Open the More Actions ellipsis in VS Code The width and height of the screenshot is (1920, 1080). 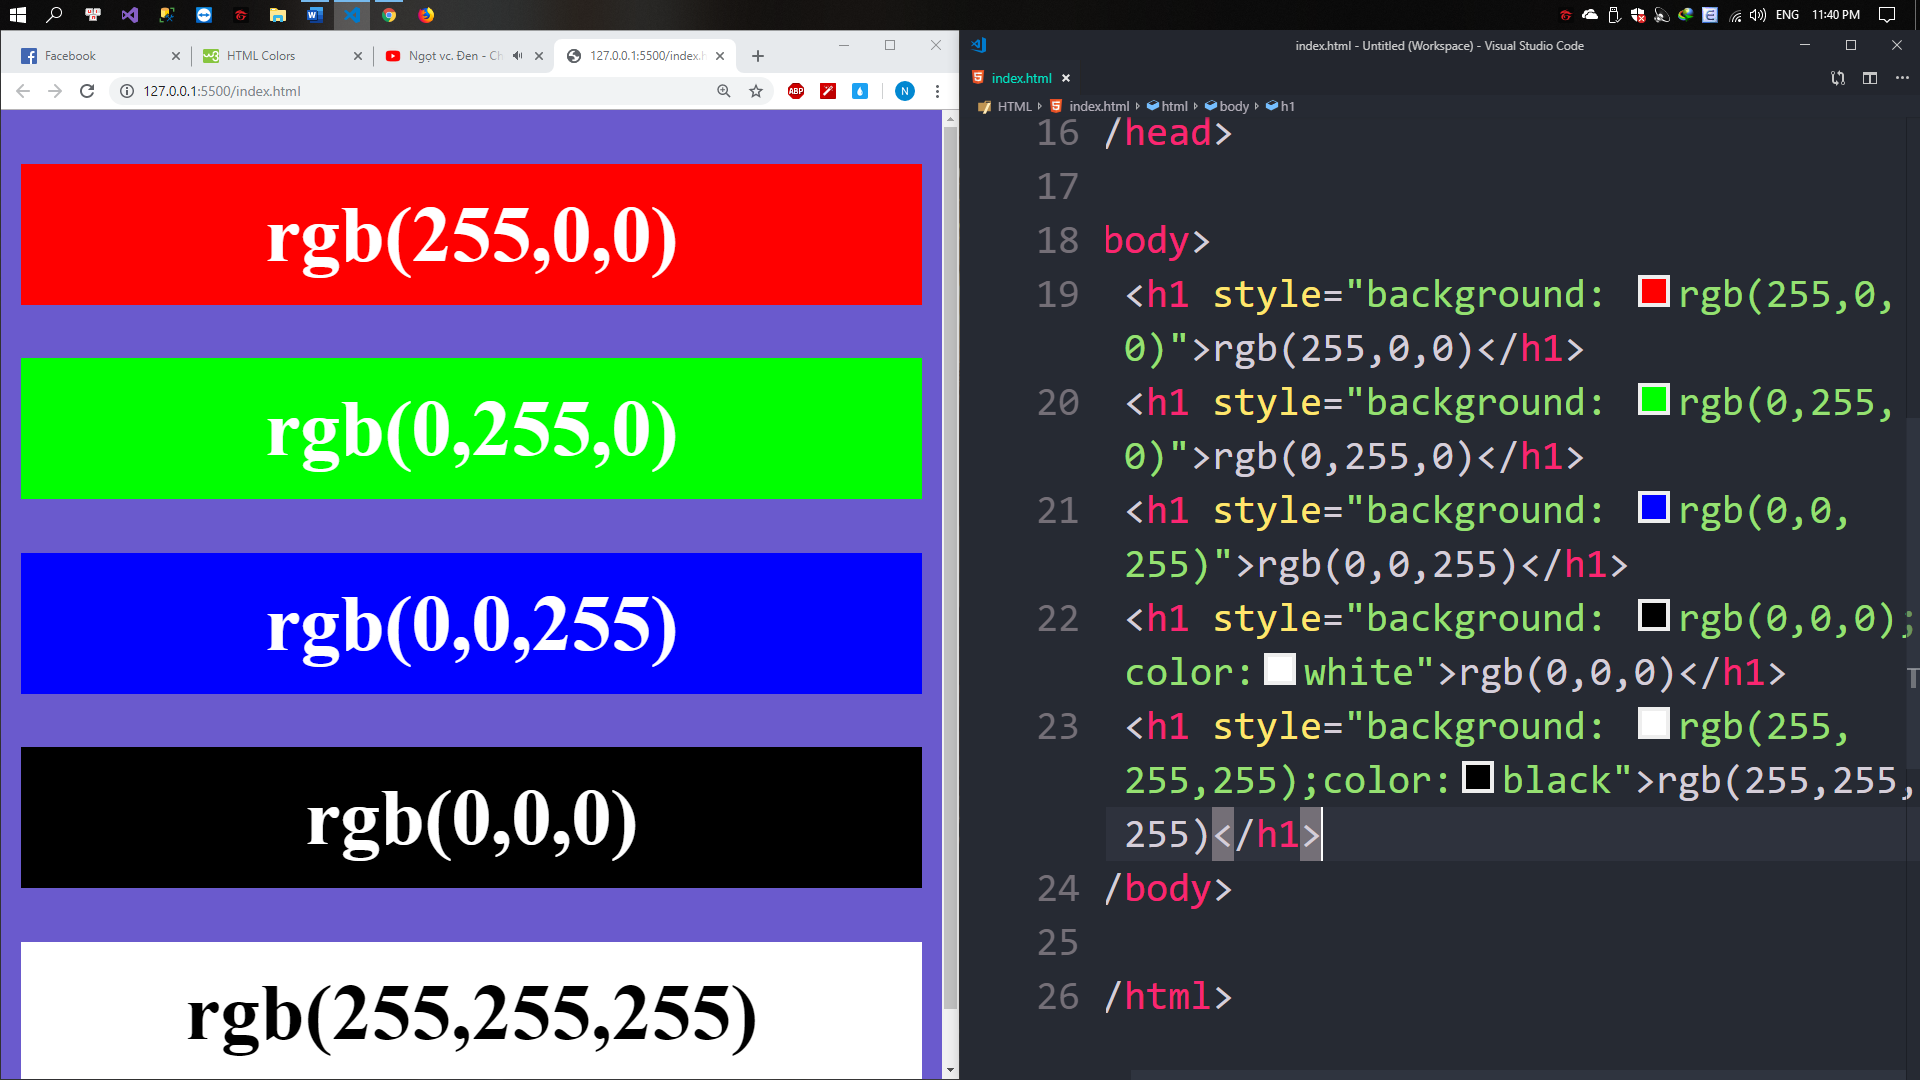[x=1901, y=78]
